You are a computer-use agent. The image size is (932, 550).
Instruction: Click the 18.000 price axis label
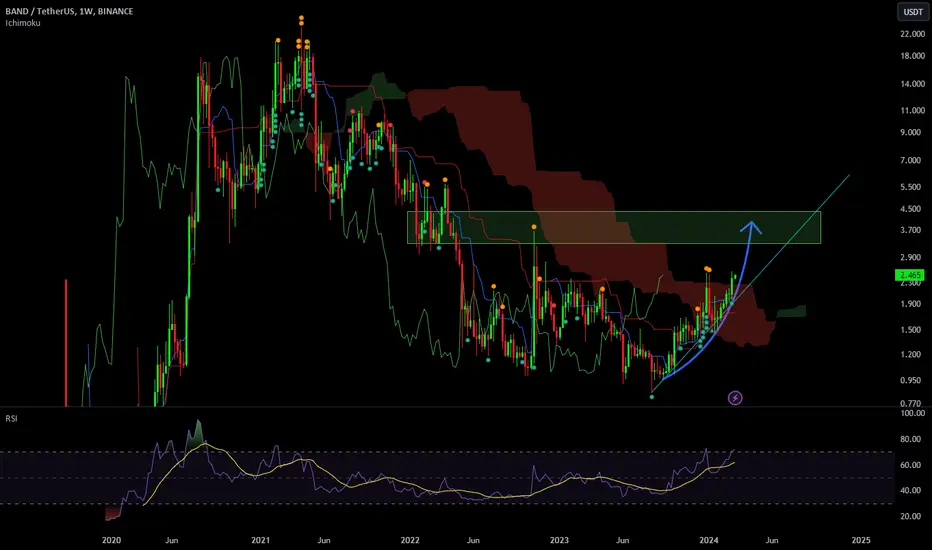pos(912,56)
